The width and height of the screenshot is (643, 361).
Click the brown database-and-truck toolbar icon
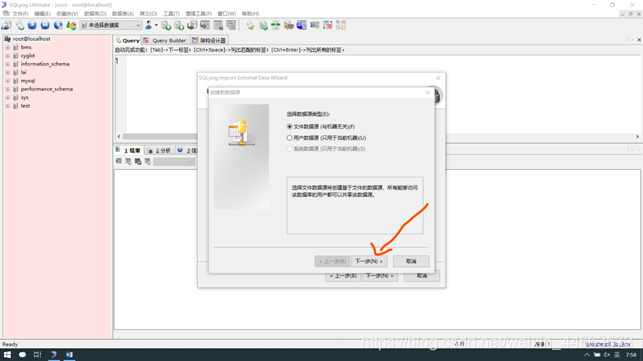(x=289, y=25)
